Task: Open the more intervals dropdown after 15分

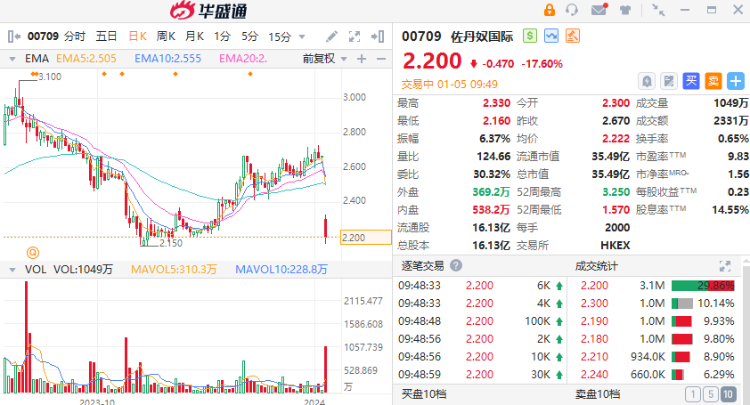Action: tap(302, 37)
